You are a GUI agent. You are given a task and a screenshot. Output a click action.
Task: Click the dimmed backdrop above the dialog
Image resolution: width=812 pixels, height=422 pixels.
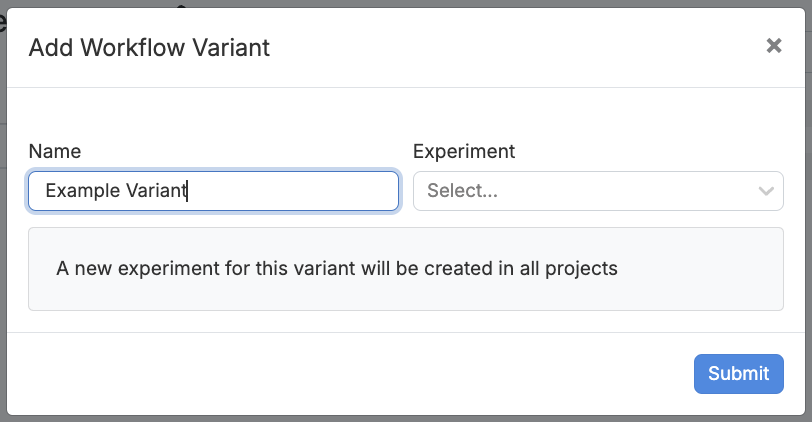point(400,4)
